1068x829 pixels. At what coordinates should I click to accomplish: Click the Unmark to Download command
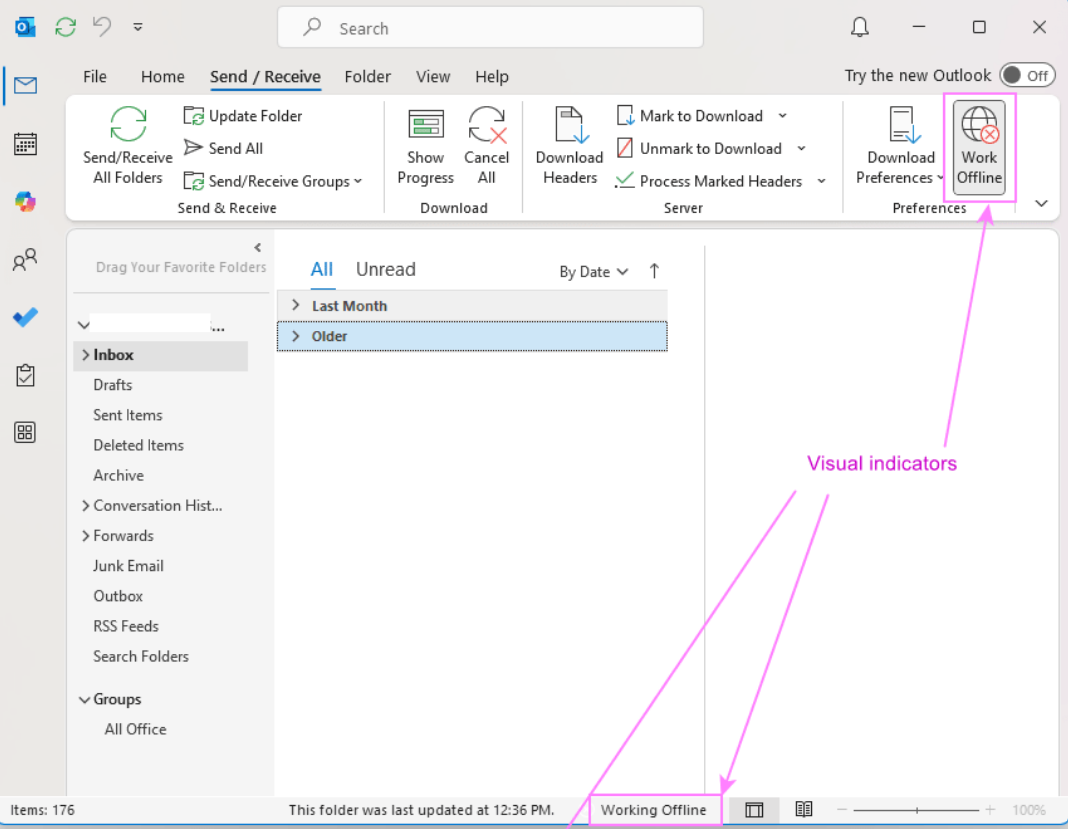700,148
